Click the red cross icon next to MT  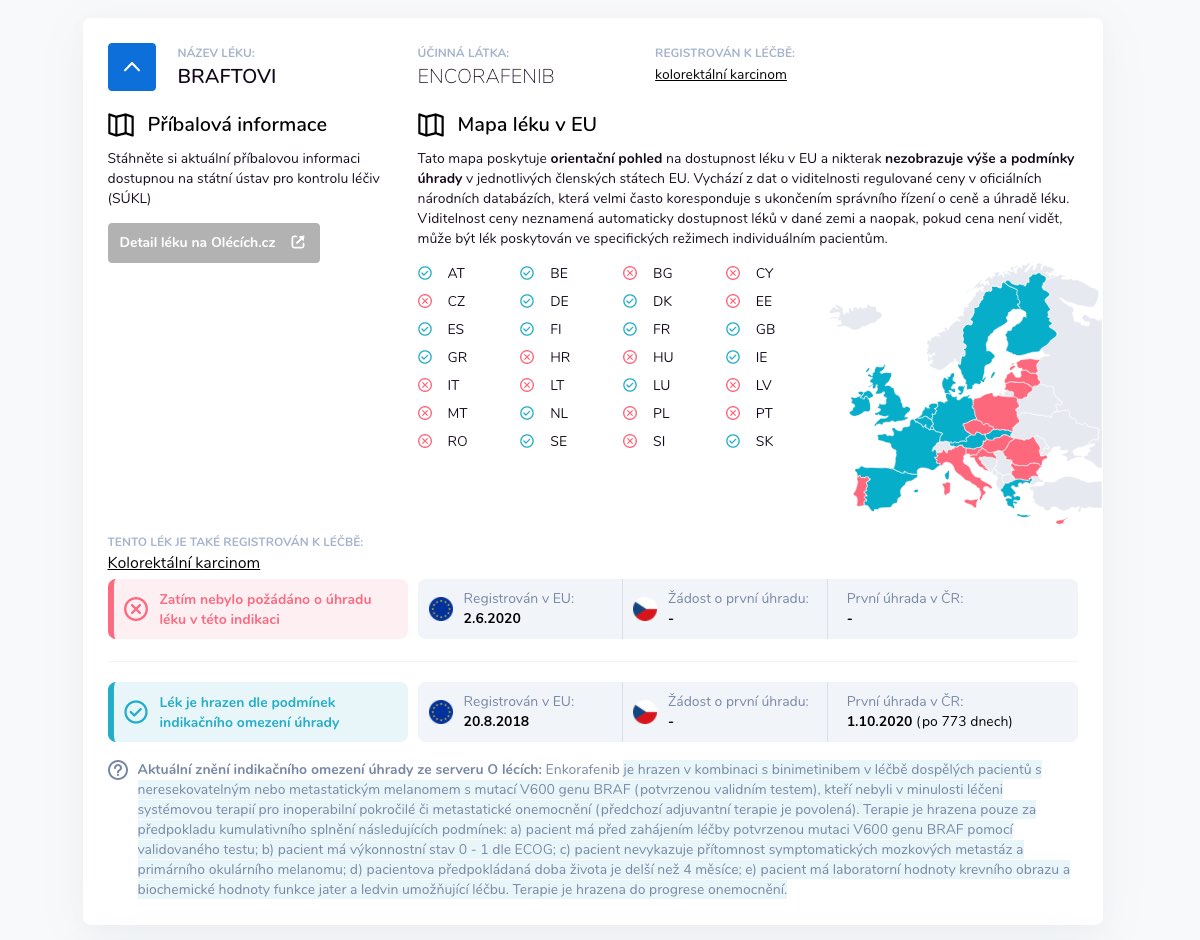(x=425, y=413)
